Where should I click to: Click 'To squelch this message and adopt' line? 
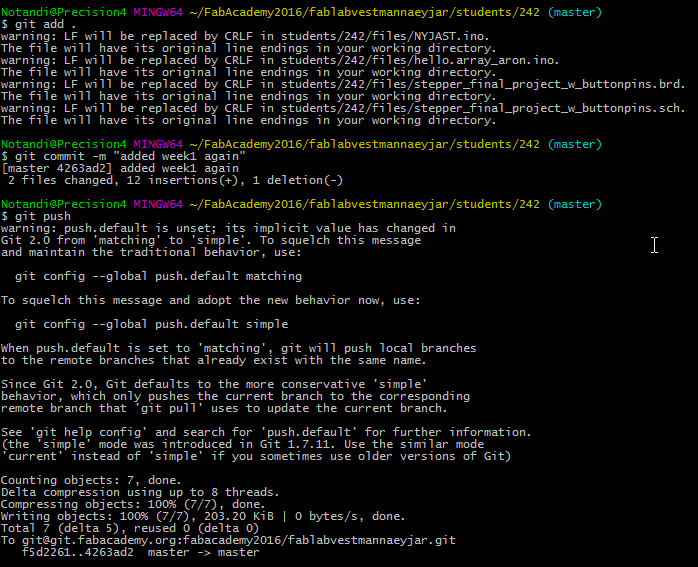211,300
